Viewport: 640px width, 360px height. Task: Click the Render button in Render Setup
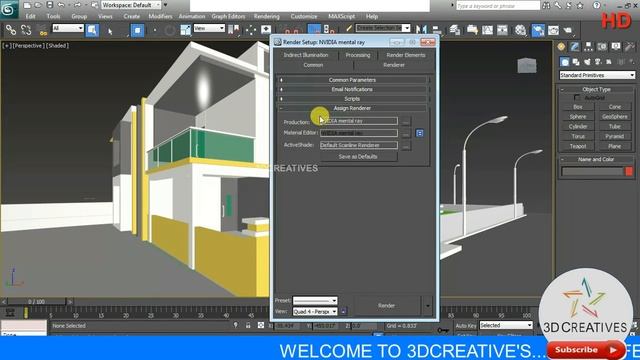click(386, 305)
